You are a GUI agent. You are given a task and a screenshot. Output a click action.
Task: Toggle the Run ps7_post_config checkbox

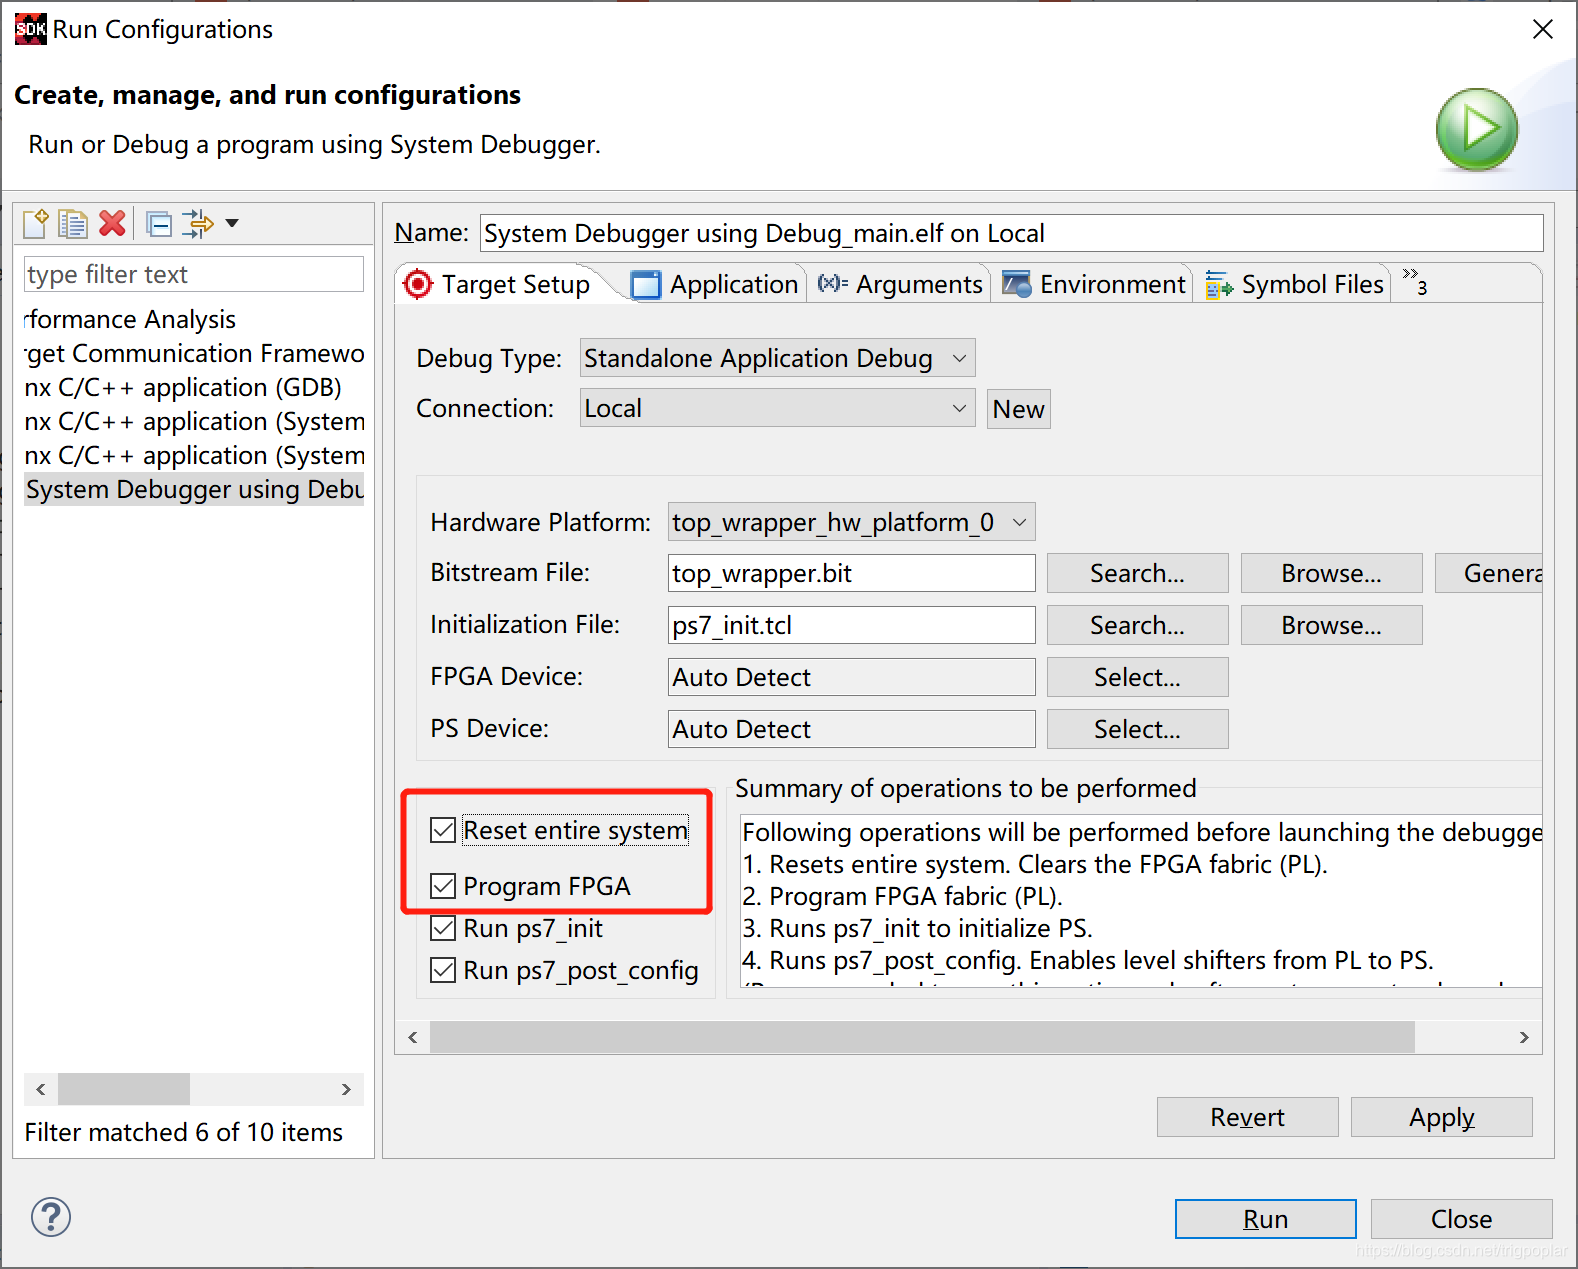[443, 970]
